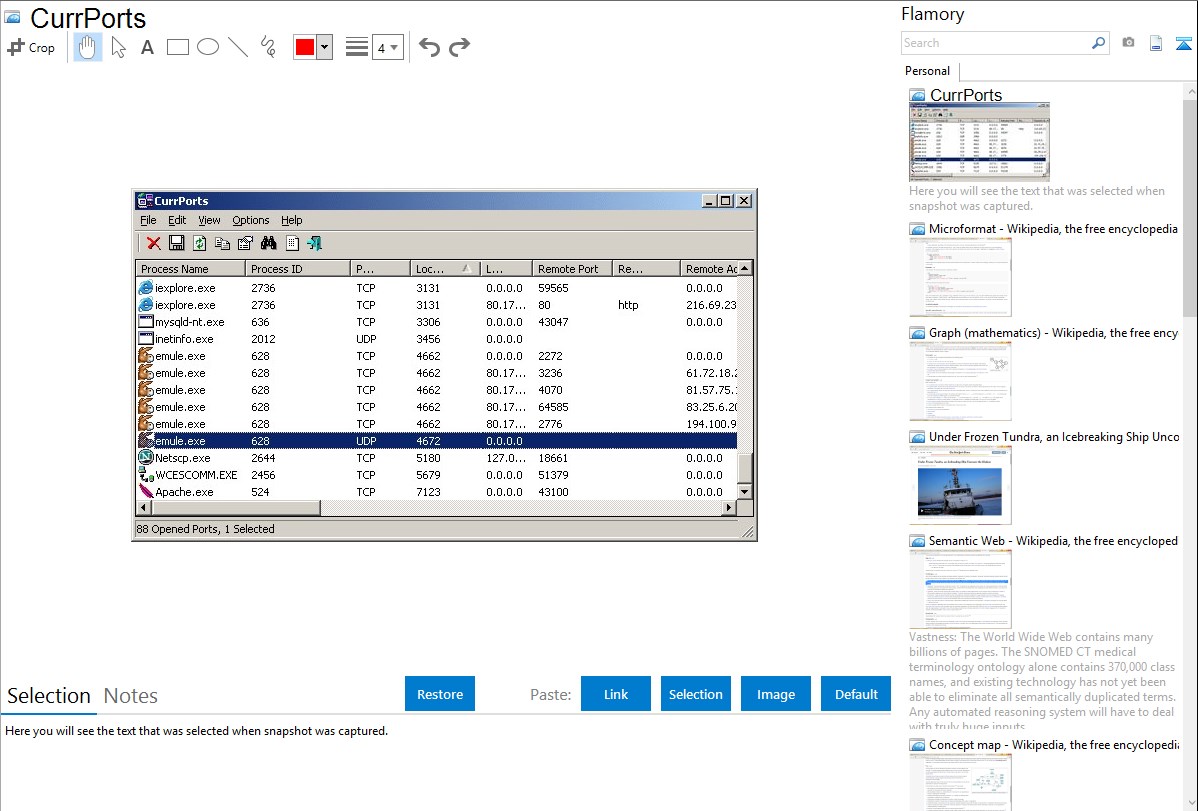Viewport: 1198px width, 811px height.
Task: Switch to the Notes tab
Action: click(131, 696)
